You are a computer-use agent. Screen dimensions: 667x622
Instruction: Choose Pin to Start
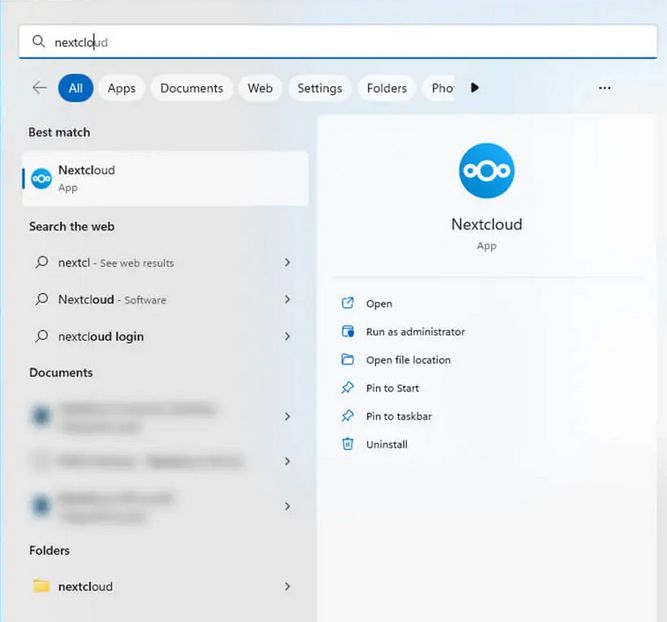tap(392, 388)
